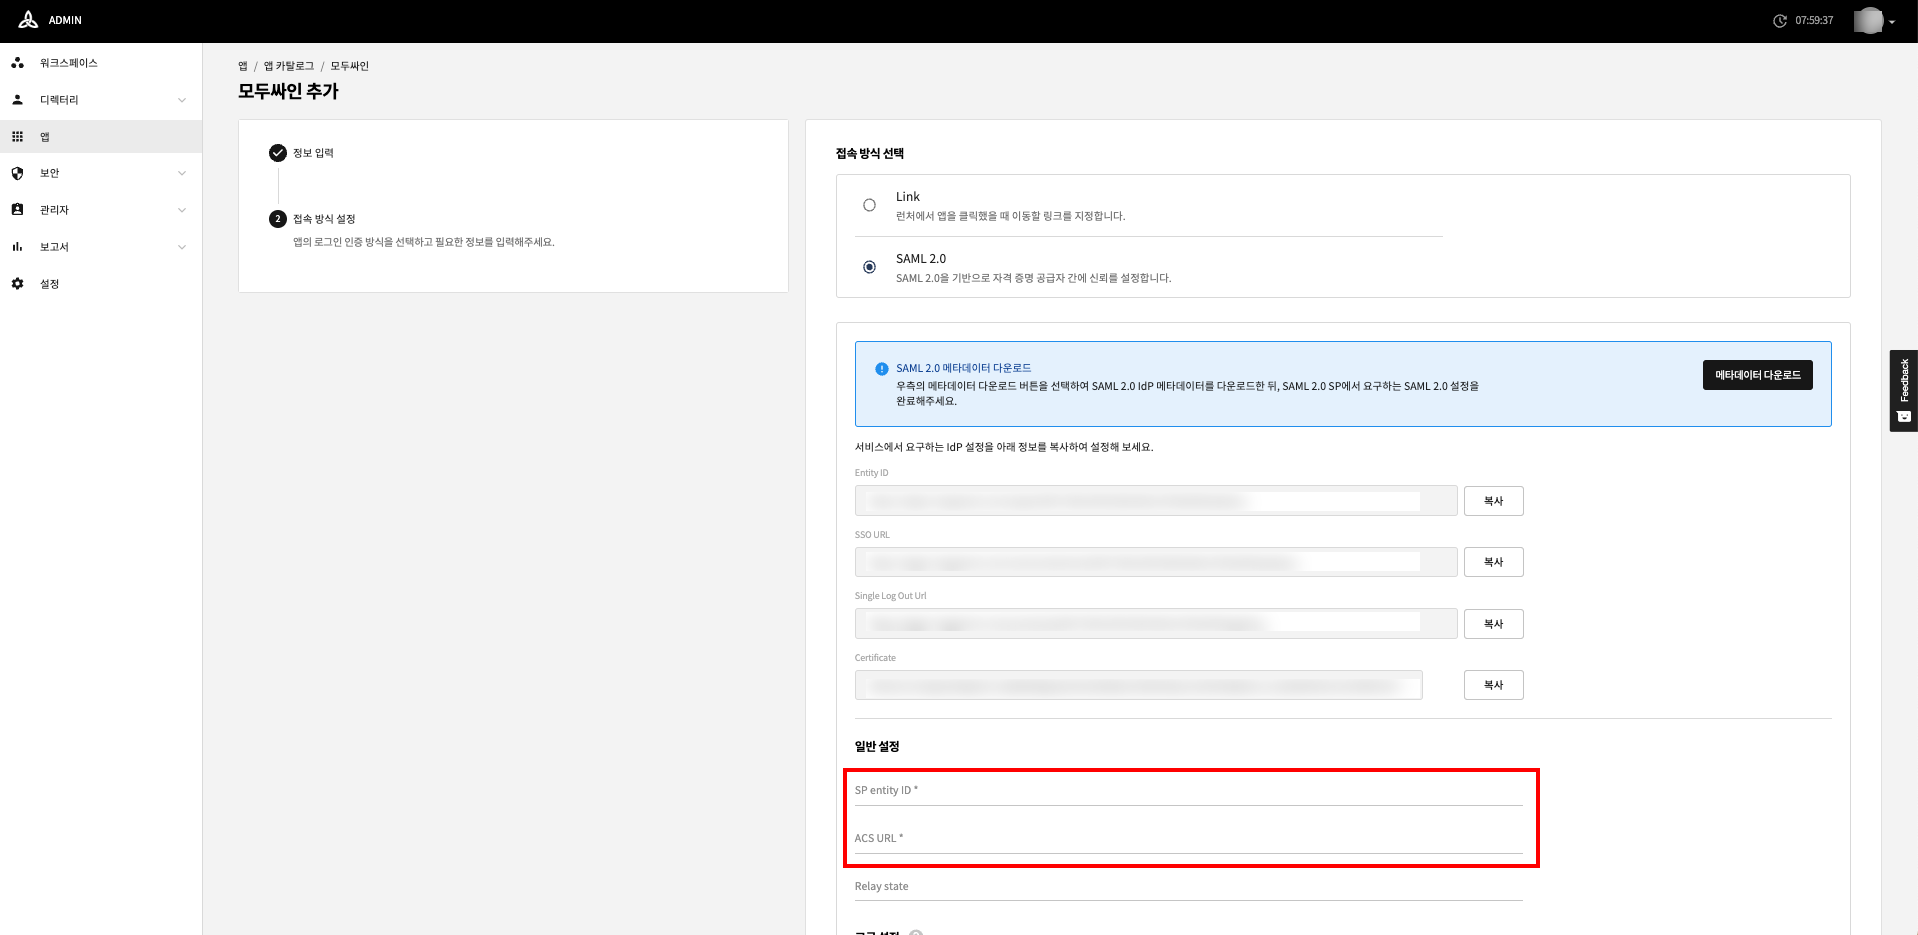Image resolution: width=1918 pixels, height=935 pixels.
Task: Click the directory person icon
Action: pyautogui.click(x=17, y=100)
